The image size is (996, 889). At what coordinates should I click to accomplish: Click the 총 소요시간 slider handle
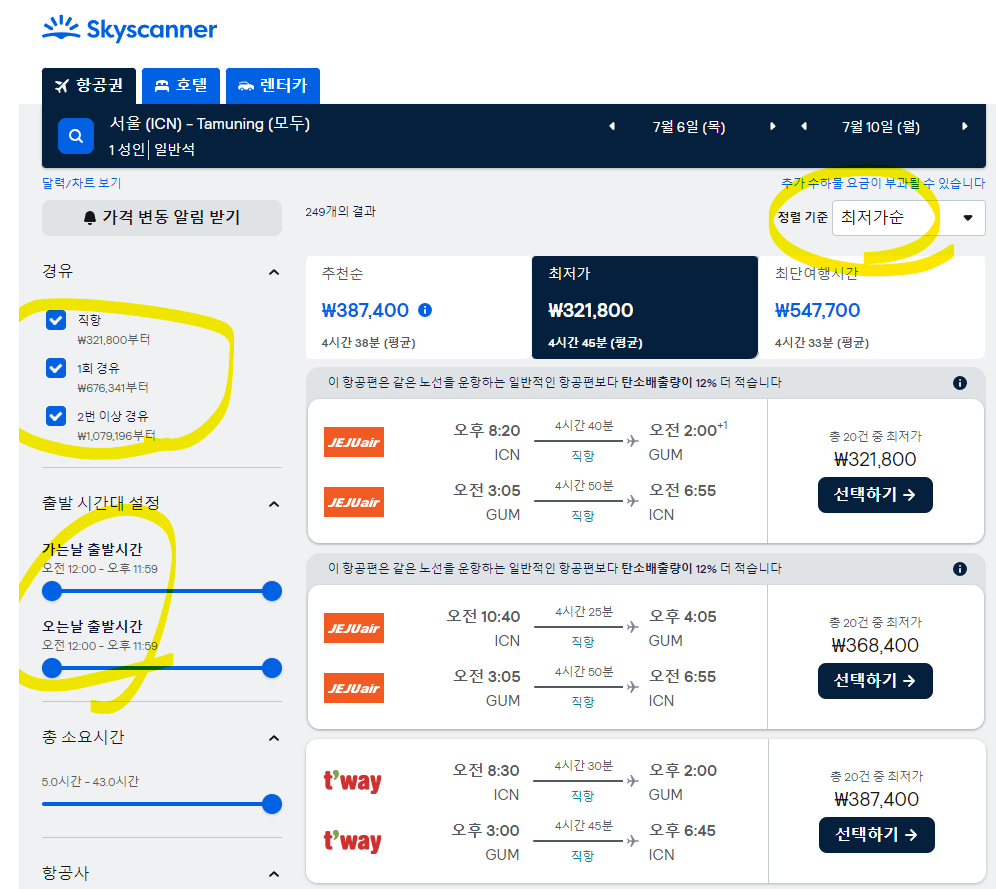click(x=272, y=804)
